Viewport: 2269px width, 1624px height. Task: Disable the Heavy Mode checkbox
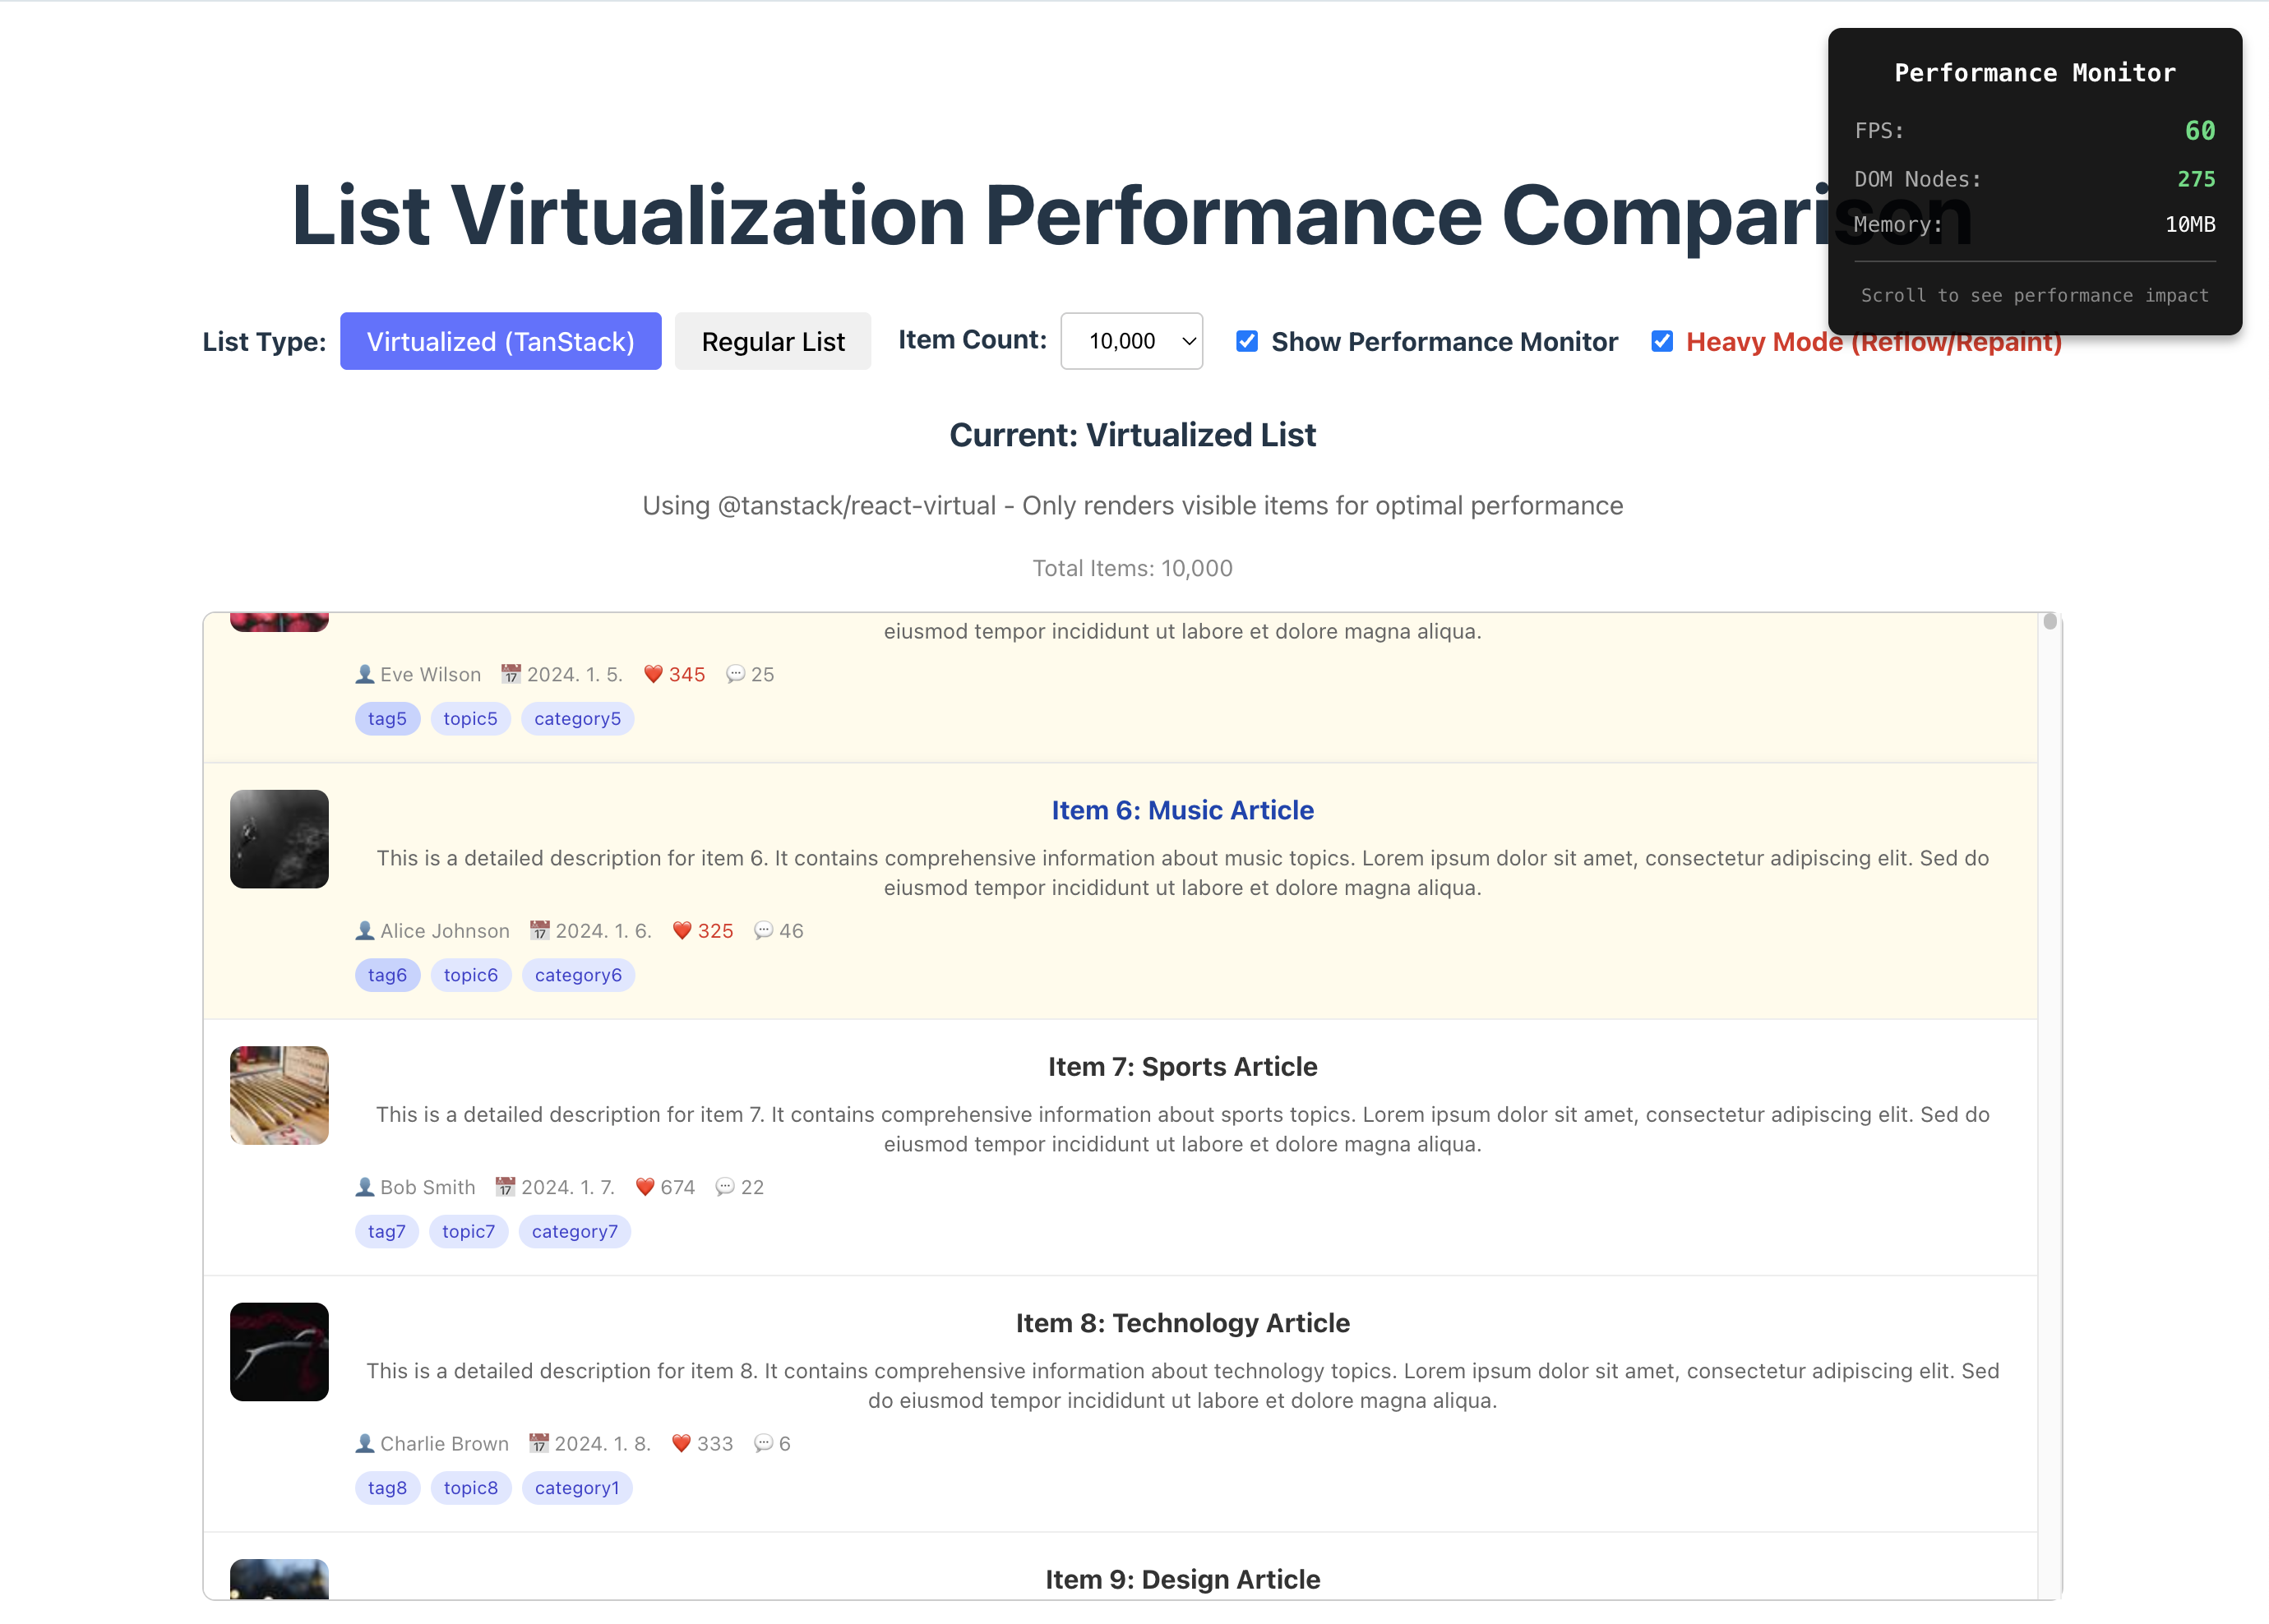[x=1661, y=341]
